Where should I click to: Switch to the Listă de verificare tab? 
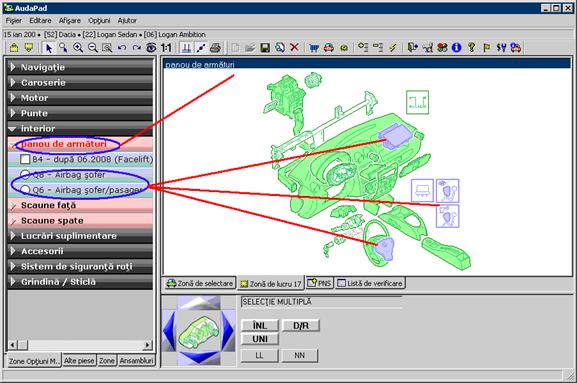pyautogui.click(x=370, y=283)
